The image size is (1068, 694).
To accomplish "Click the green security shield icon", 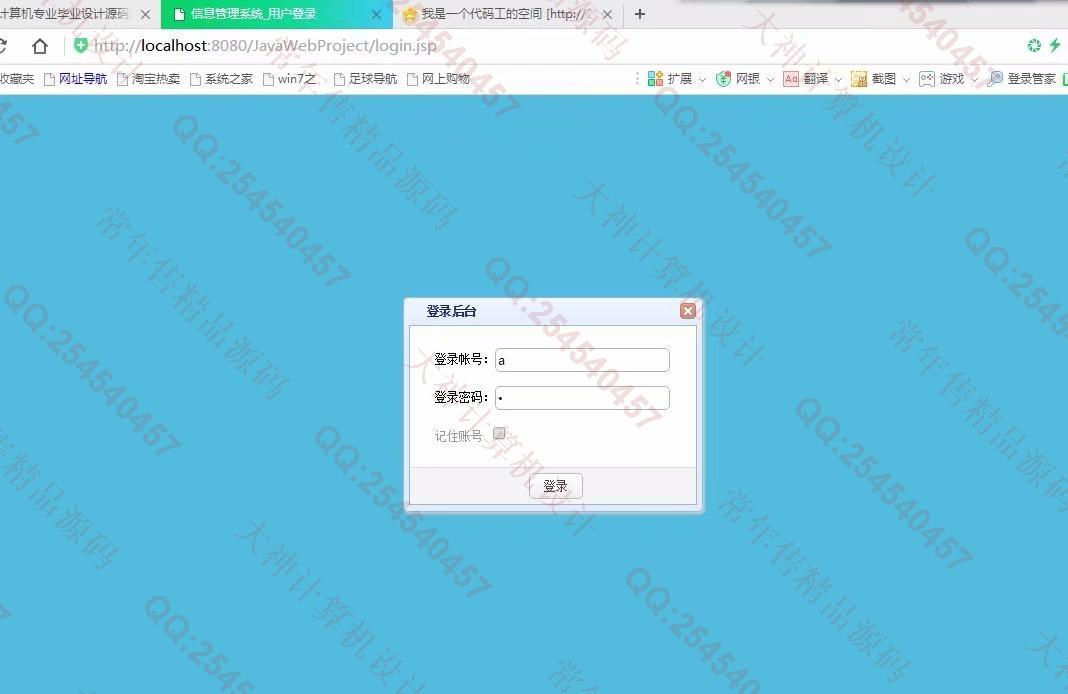I will pos(80,46).
